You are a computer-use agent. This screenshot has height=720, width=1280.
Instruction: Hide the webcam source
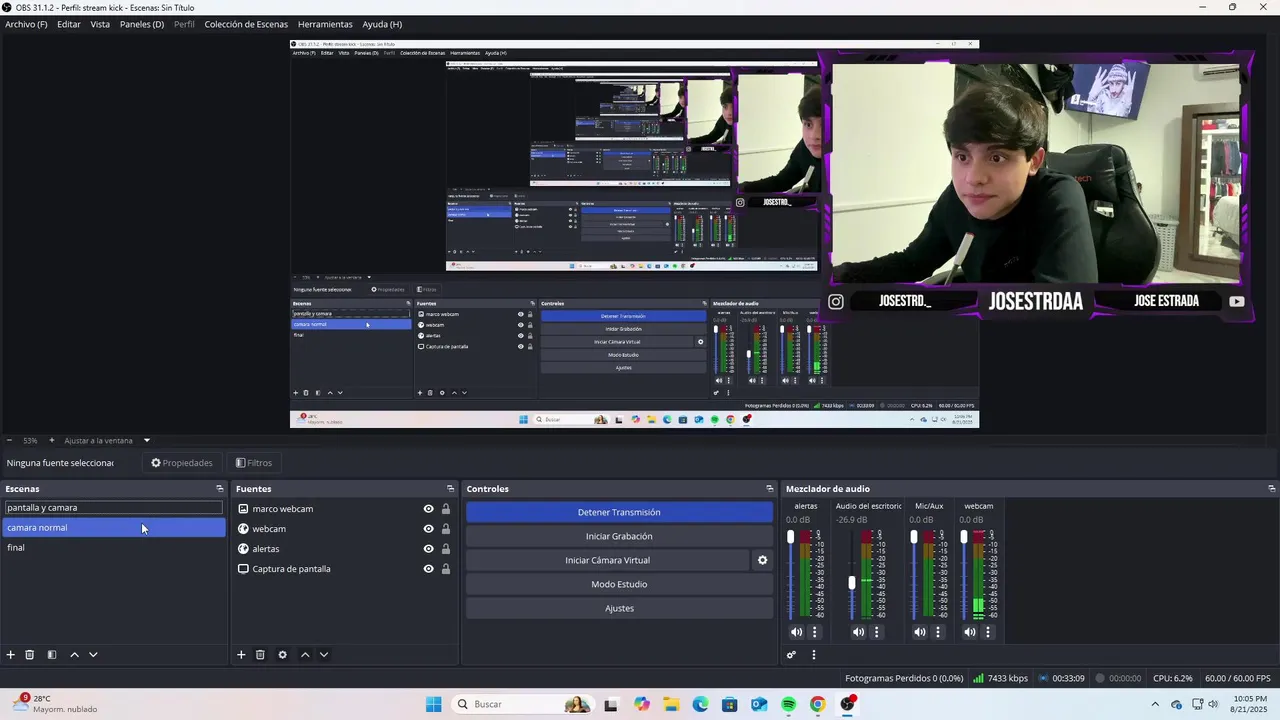(x=428, y=529)
